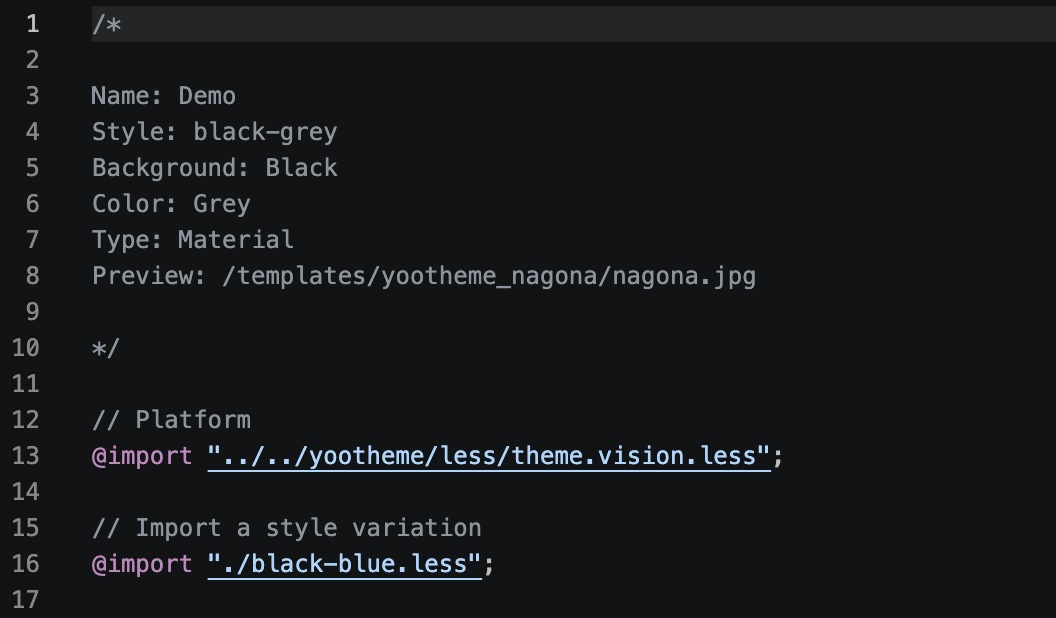This screenshot has height=618, width=1056.
Task: Select line number 10 in gutter
Action: [x=26, y=348]
